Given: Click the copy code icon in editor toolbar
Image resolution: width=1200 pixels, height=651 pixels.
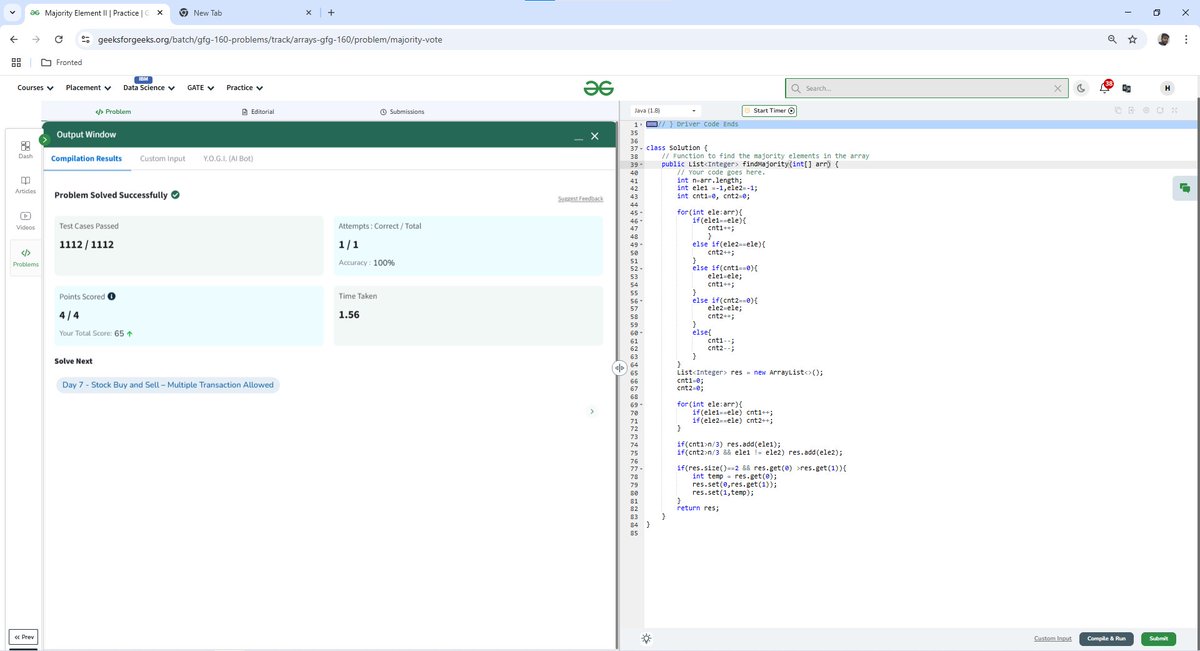Looking at the screenshot, I should (1117, 110).
